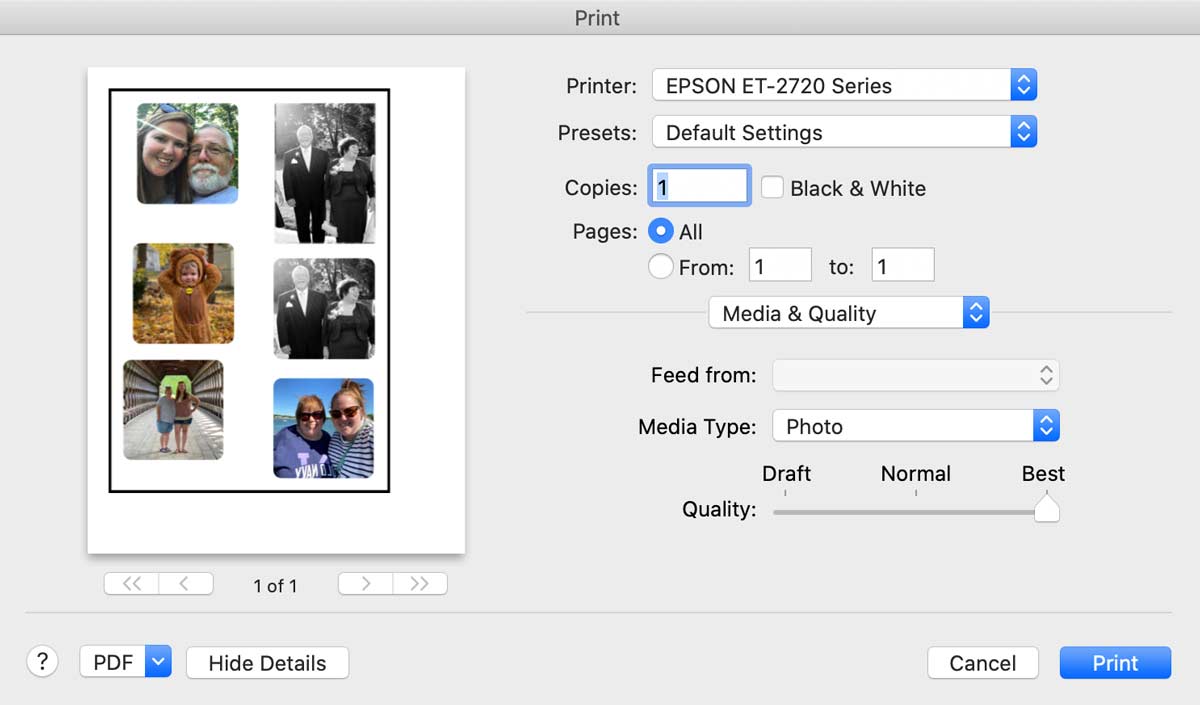This screenshot has height=705, width=1200.
Task: Open the PDF options arrow menu
Action: pyautogui.click(x=159, y=662)
